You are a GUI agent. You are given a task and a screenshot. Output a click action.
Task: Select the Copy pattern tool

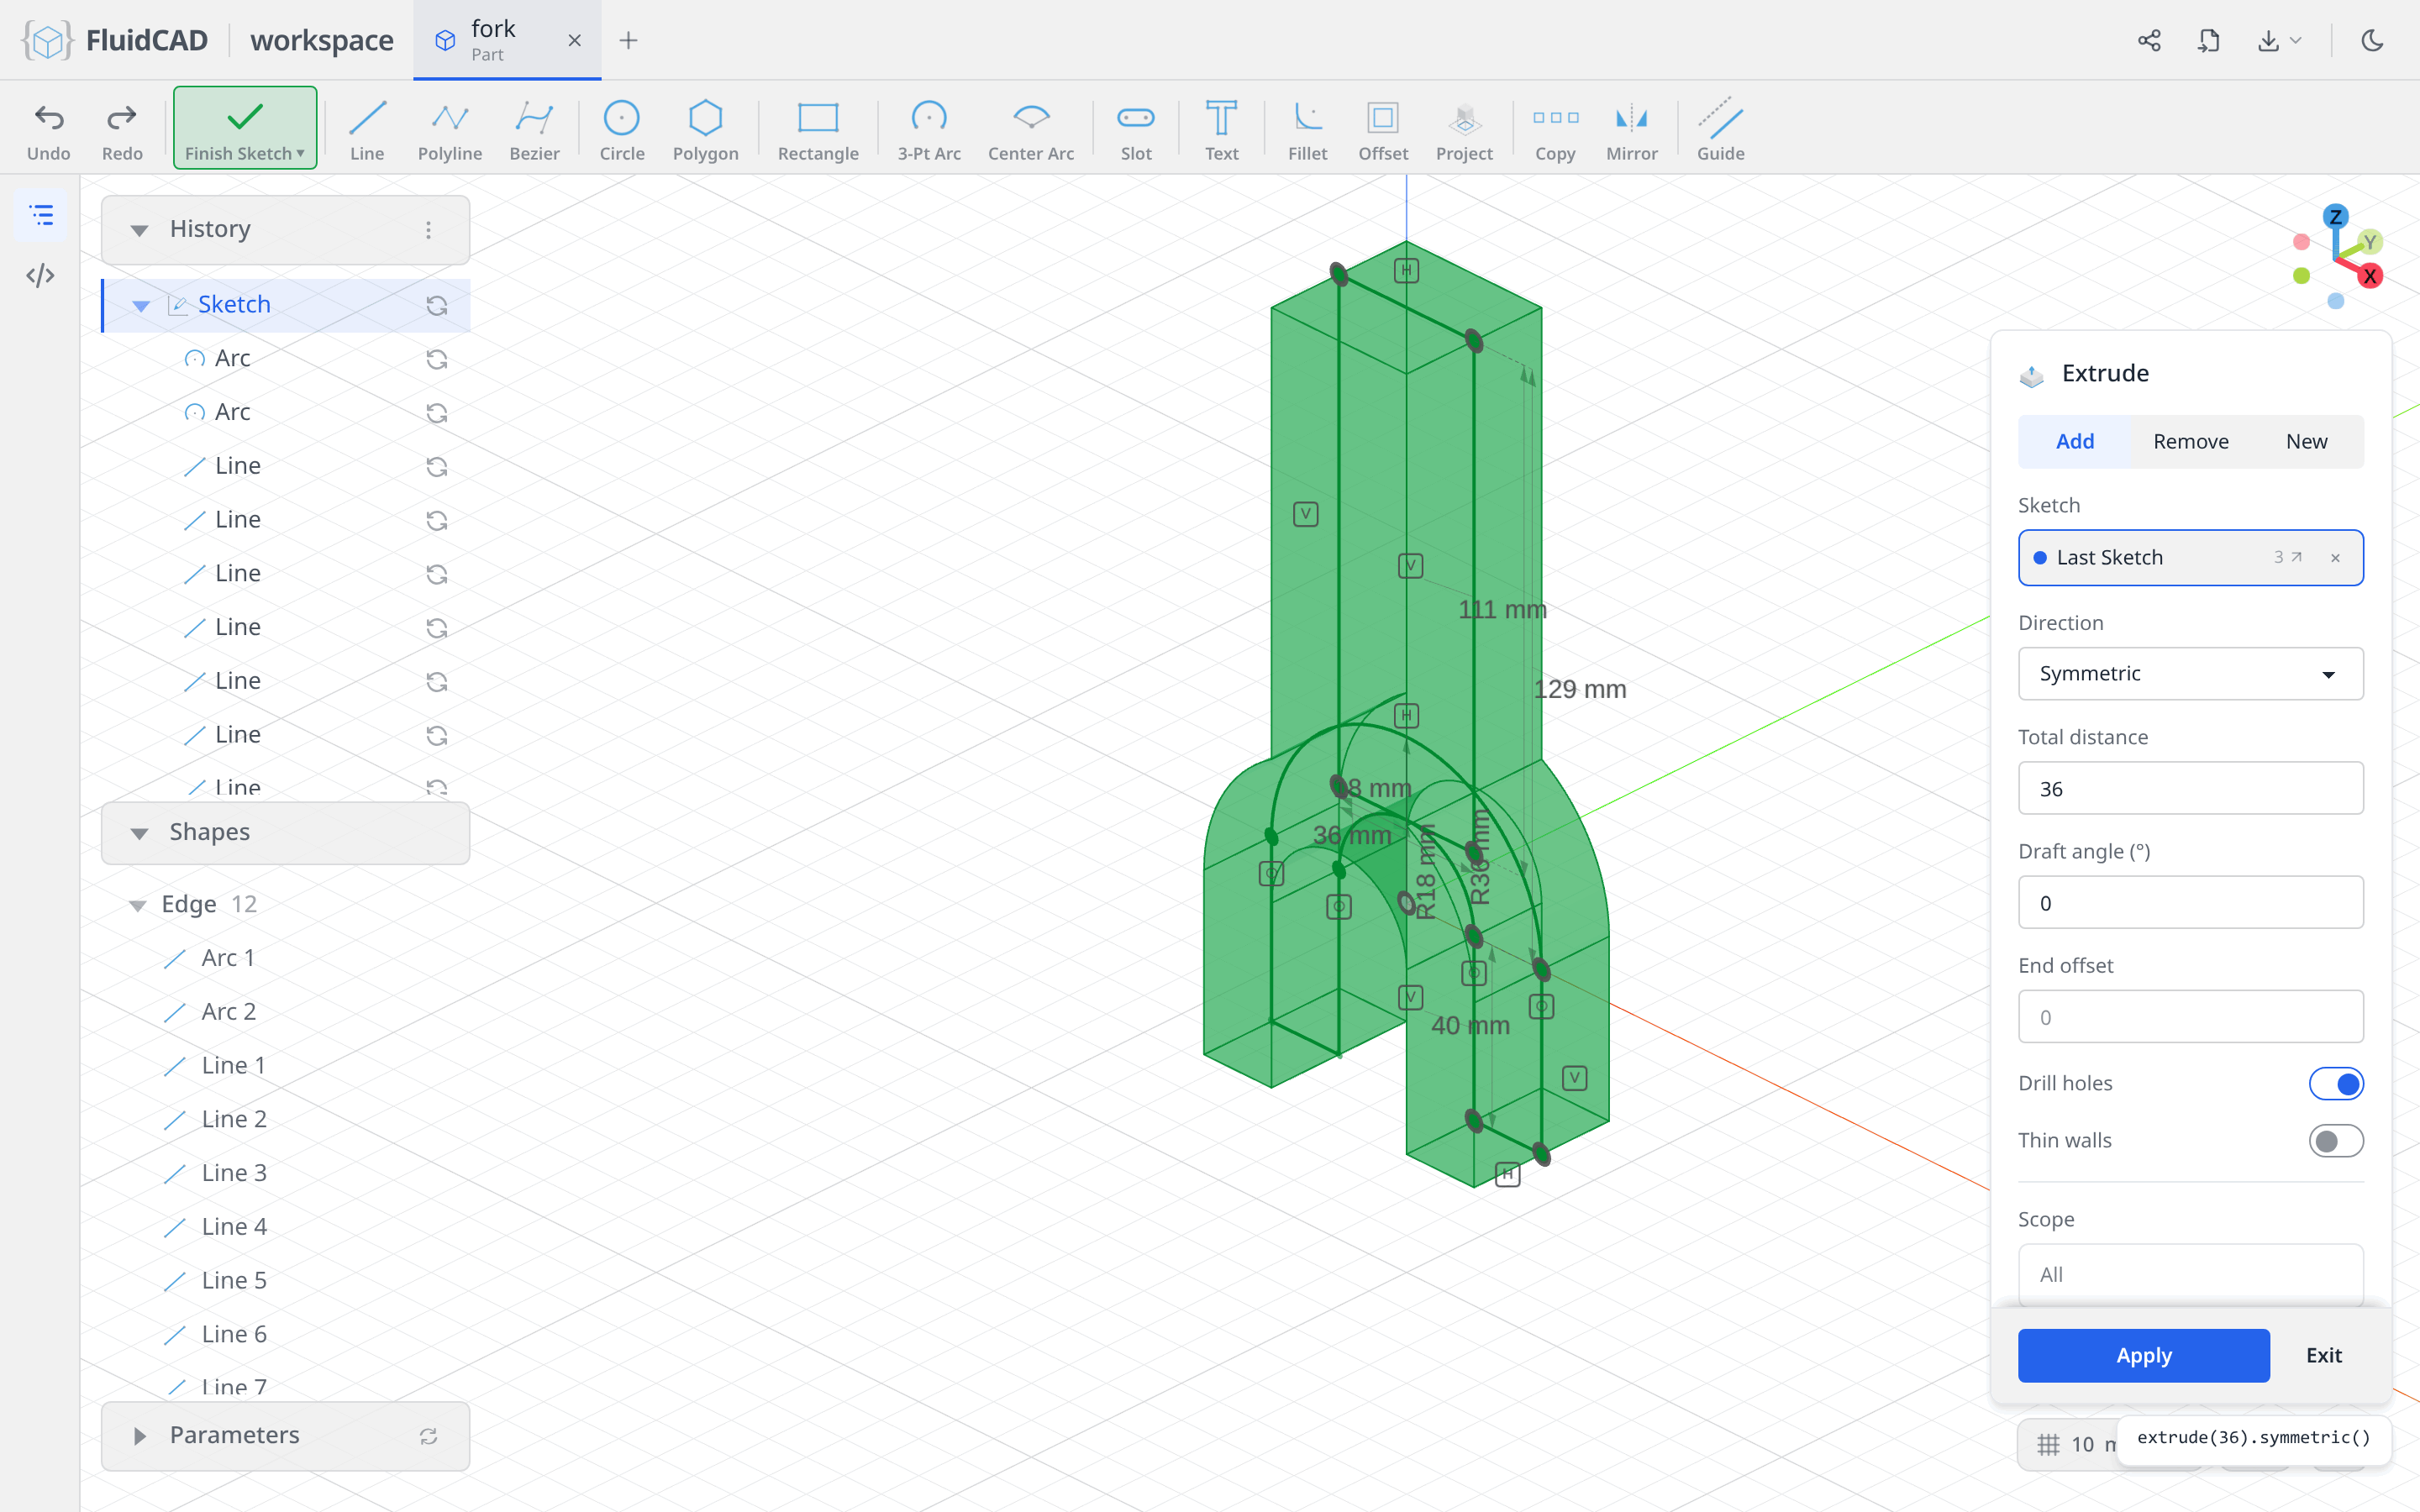point(1555,130)
